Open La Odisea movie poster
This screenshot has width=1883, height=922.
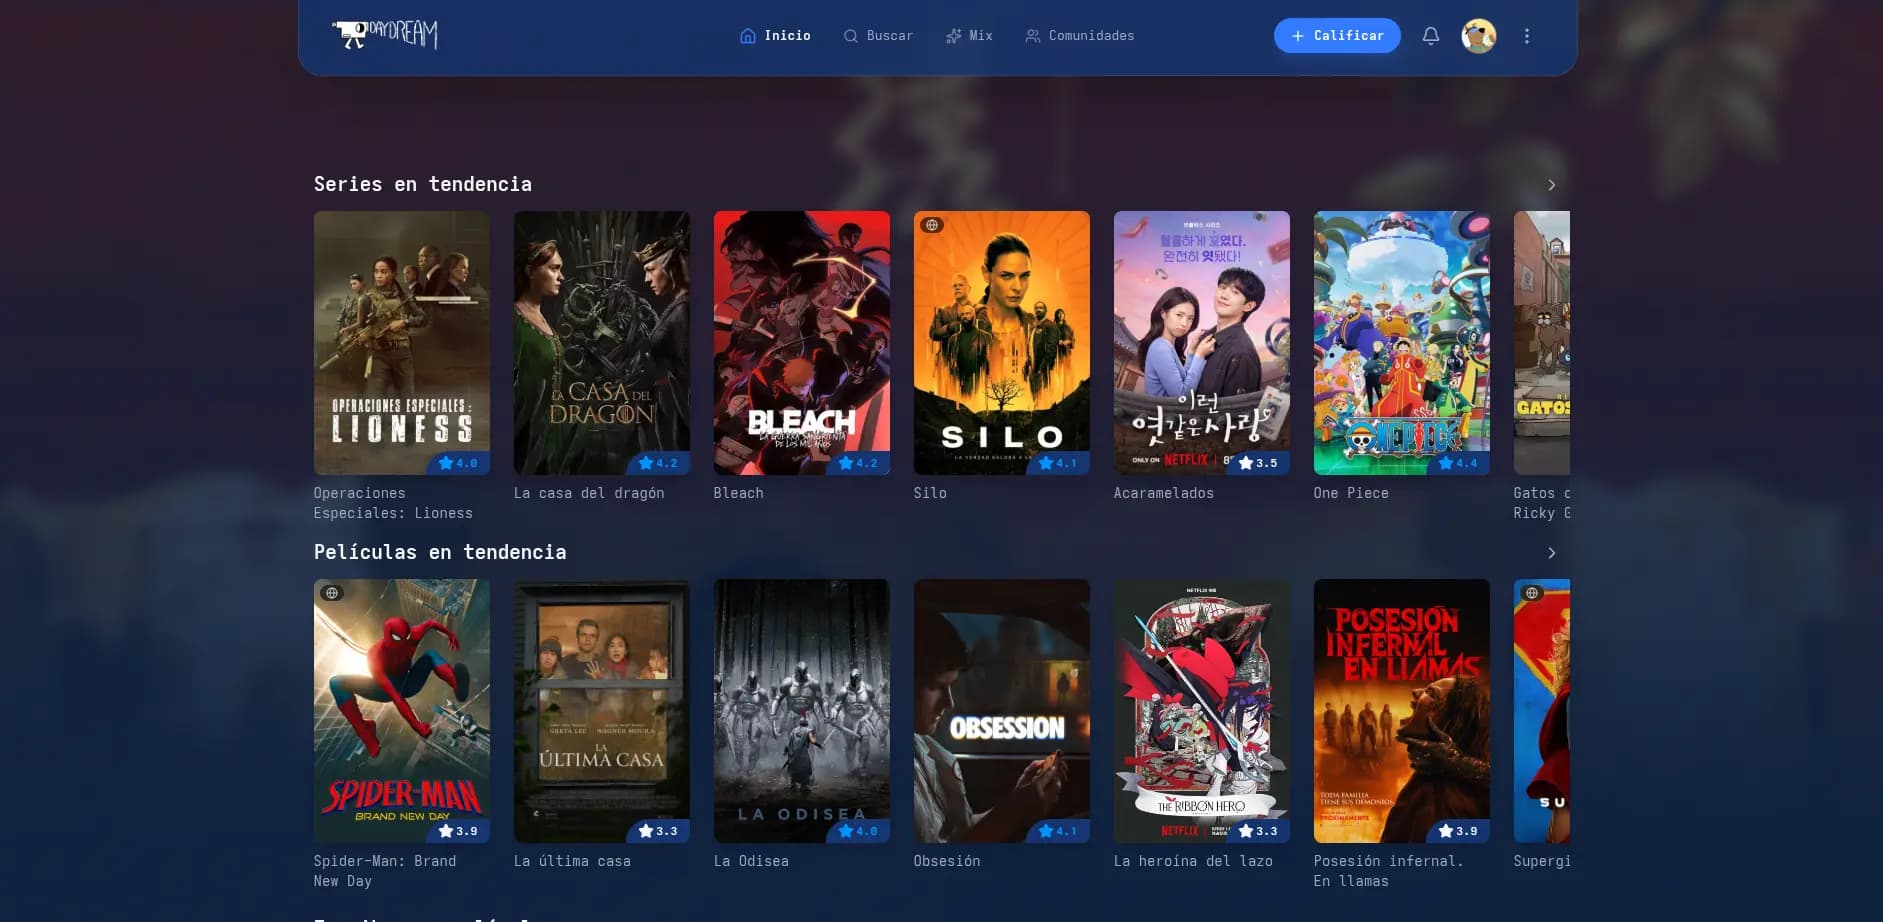click(x=802, y=711)
